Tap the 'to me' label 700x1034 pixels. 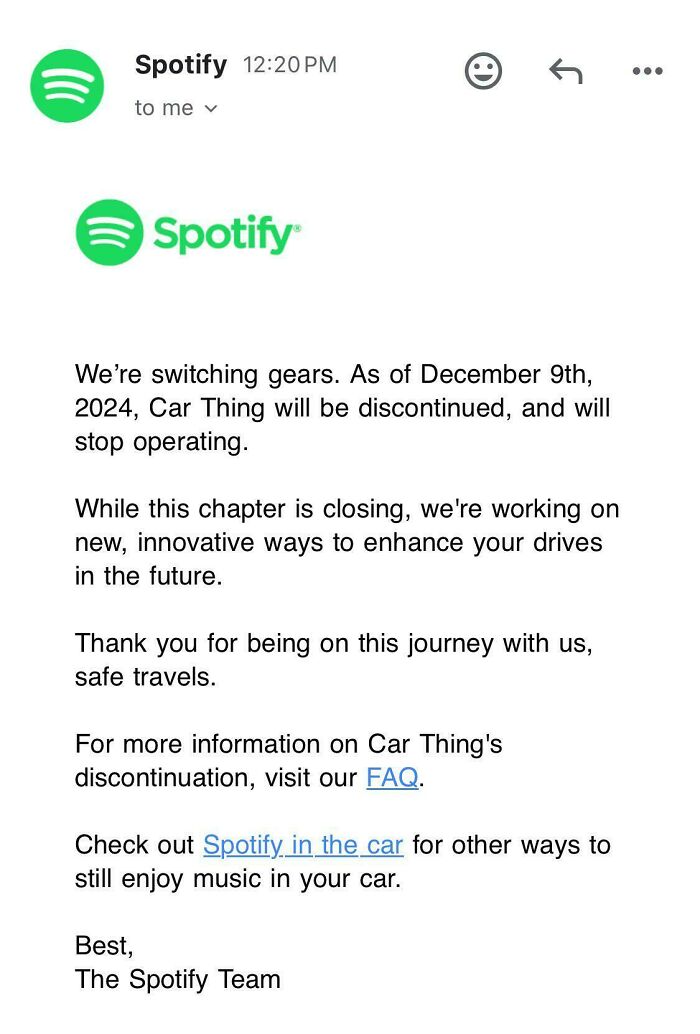click(x=162, y=108)
